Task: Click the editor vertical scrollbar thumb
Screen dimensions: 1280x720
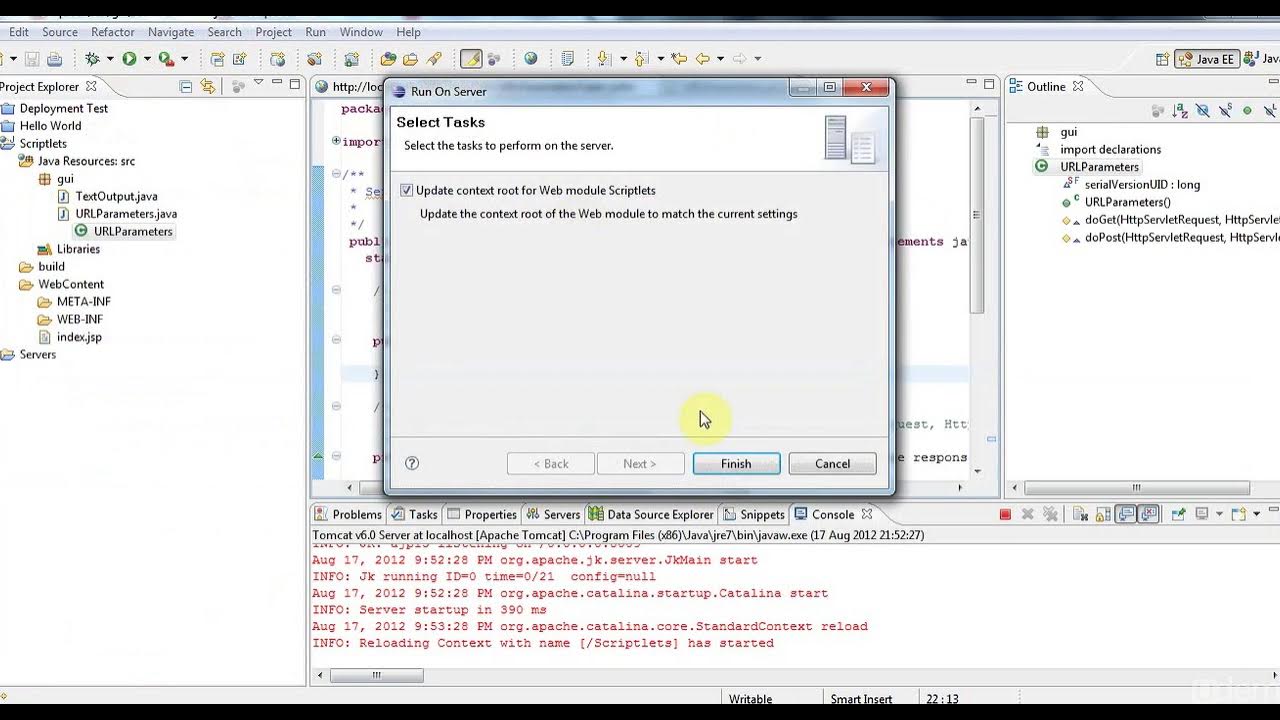Action: pos(977,215)
